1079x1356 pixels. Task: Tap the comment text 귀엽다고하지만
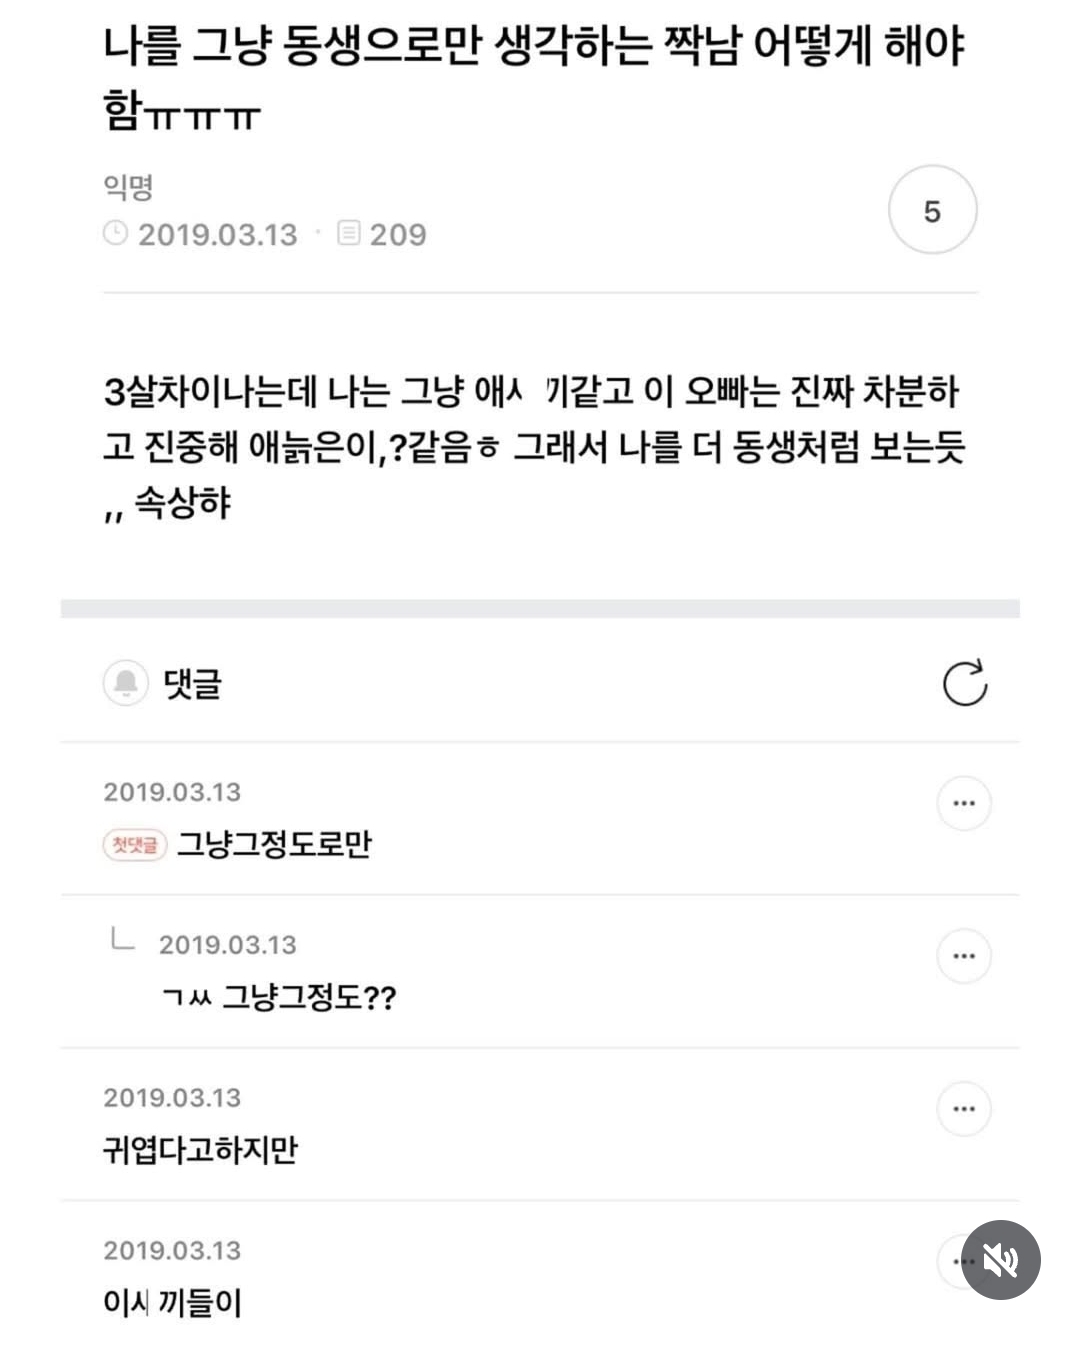click(201, 1150)
